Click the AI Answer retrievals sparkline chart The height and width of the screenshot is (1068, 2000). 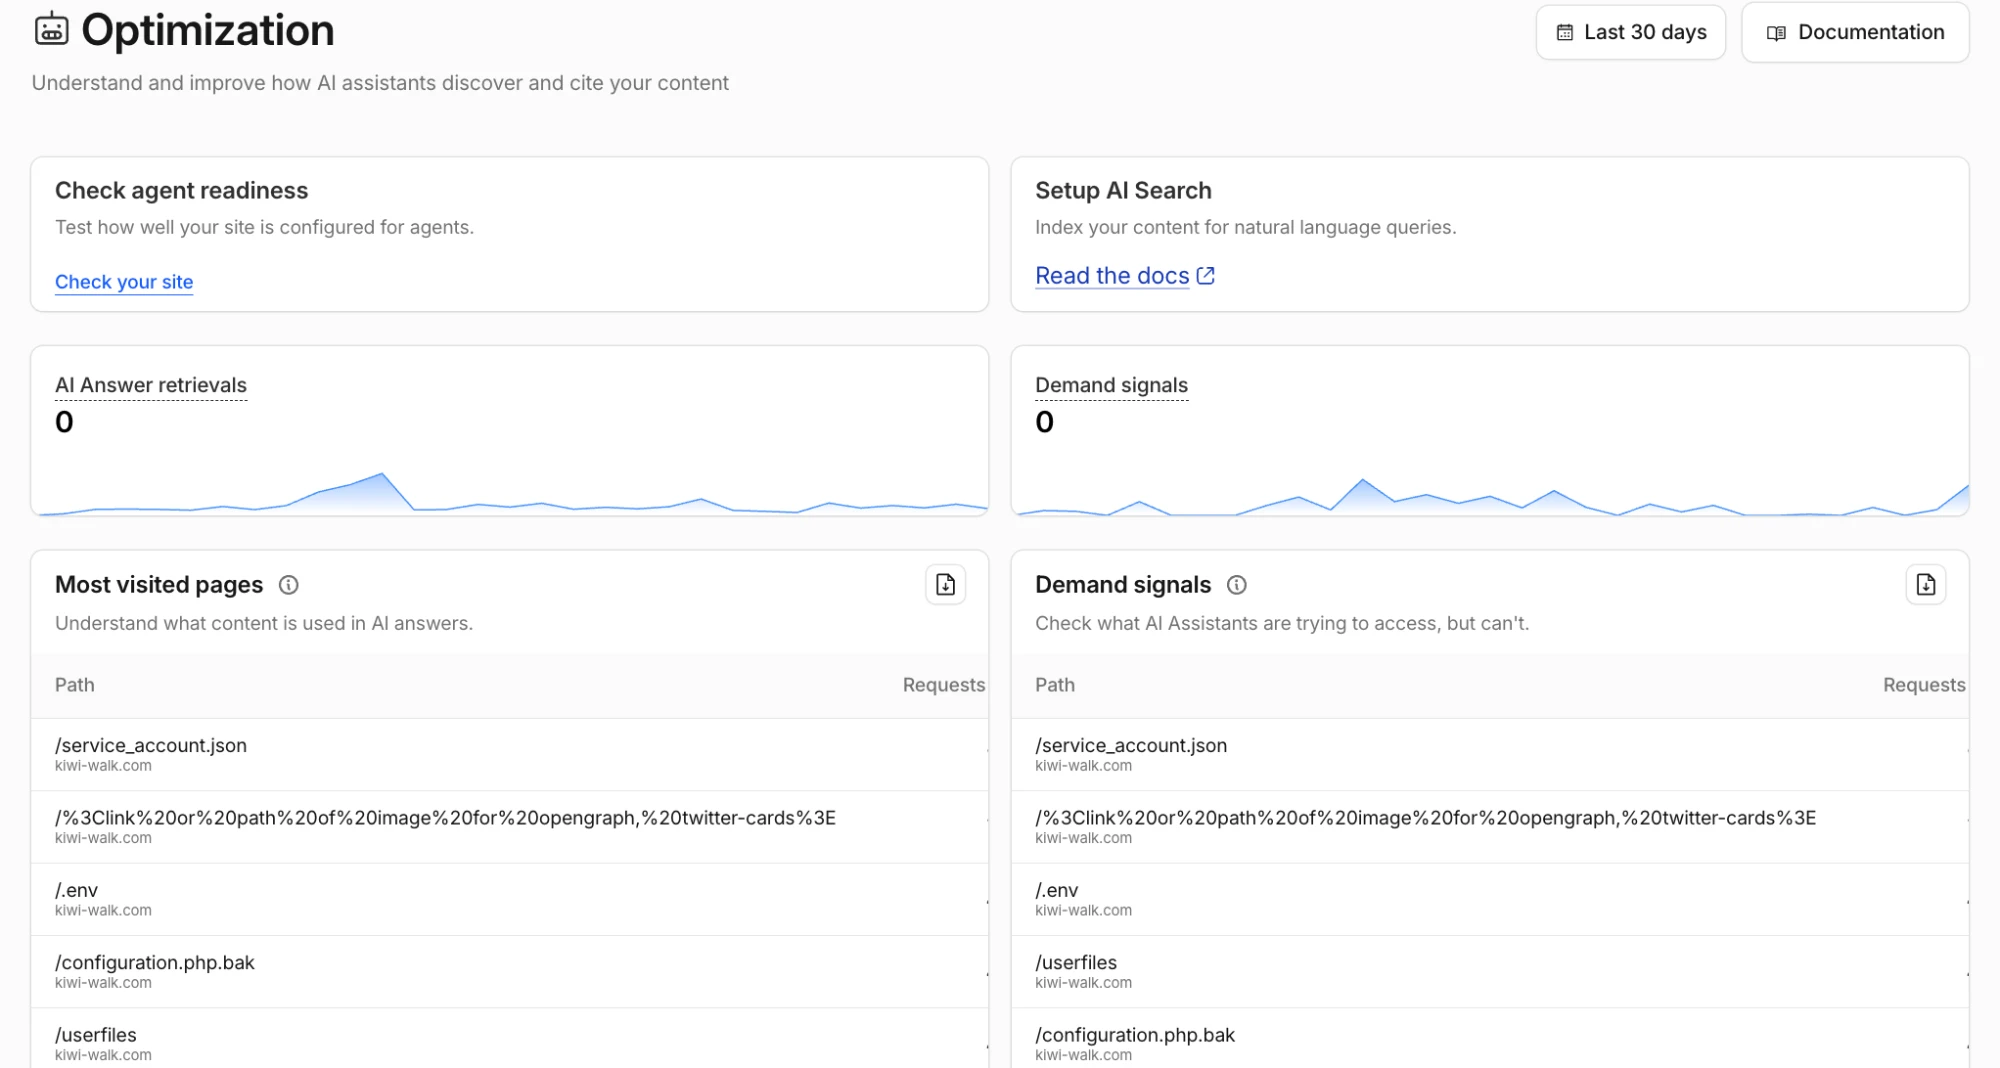510,493
